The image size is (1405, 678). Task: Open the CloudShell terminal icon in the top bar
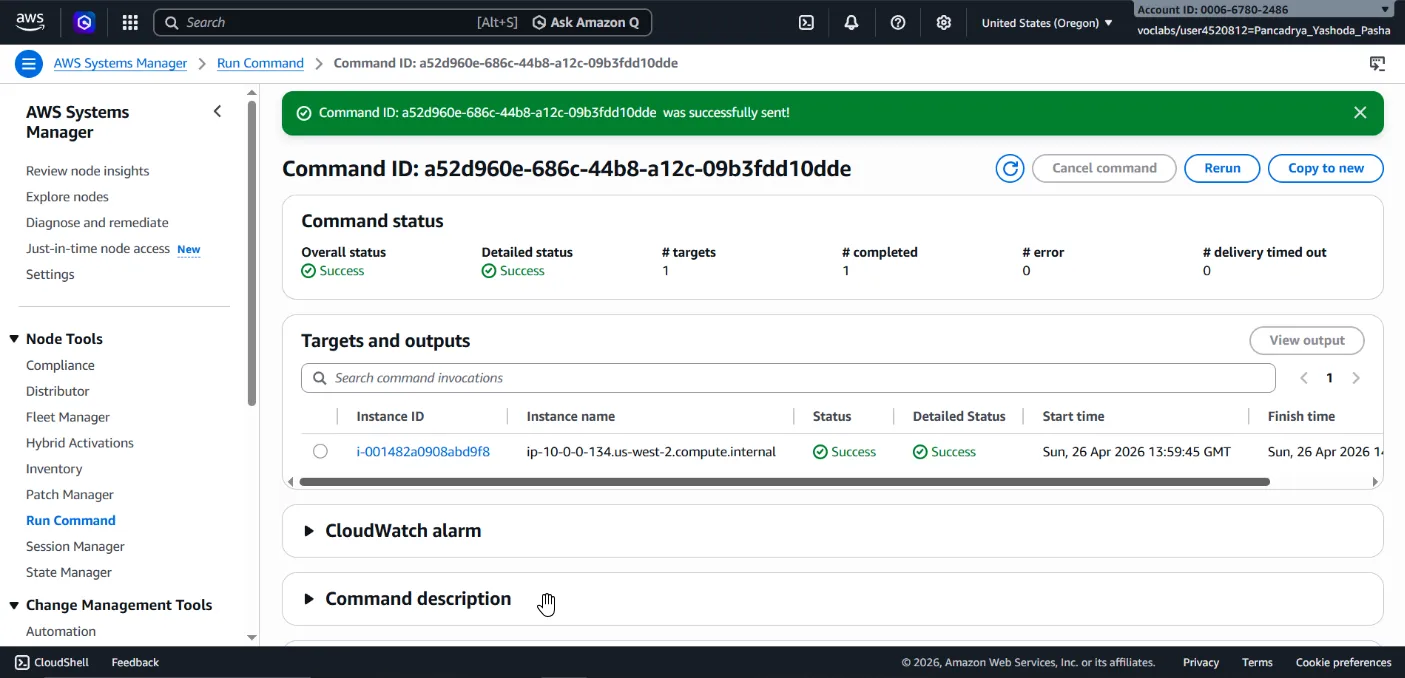click(806, 22)
